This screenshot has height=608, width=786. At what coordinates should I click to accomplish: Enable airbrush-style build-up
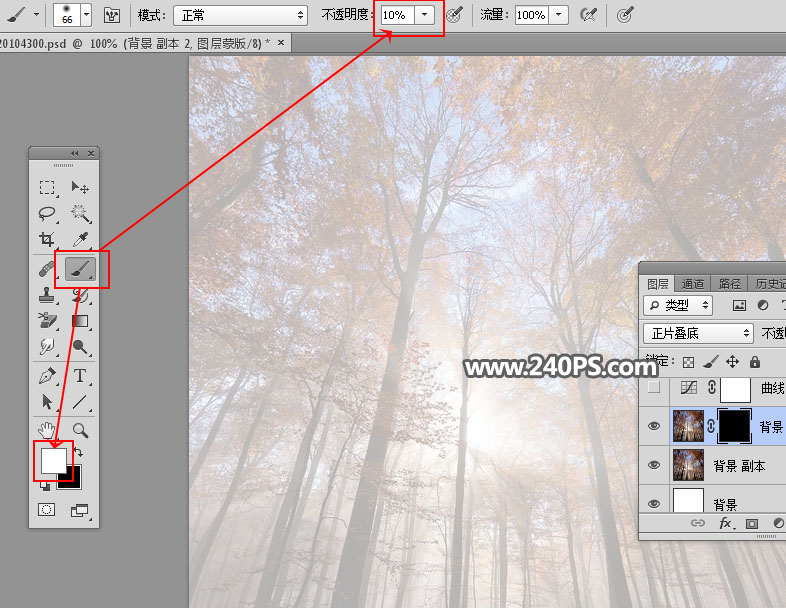(x=588, y=15)
